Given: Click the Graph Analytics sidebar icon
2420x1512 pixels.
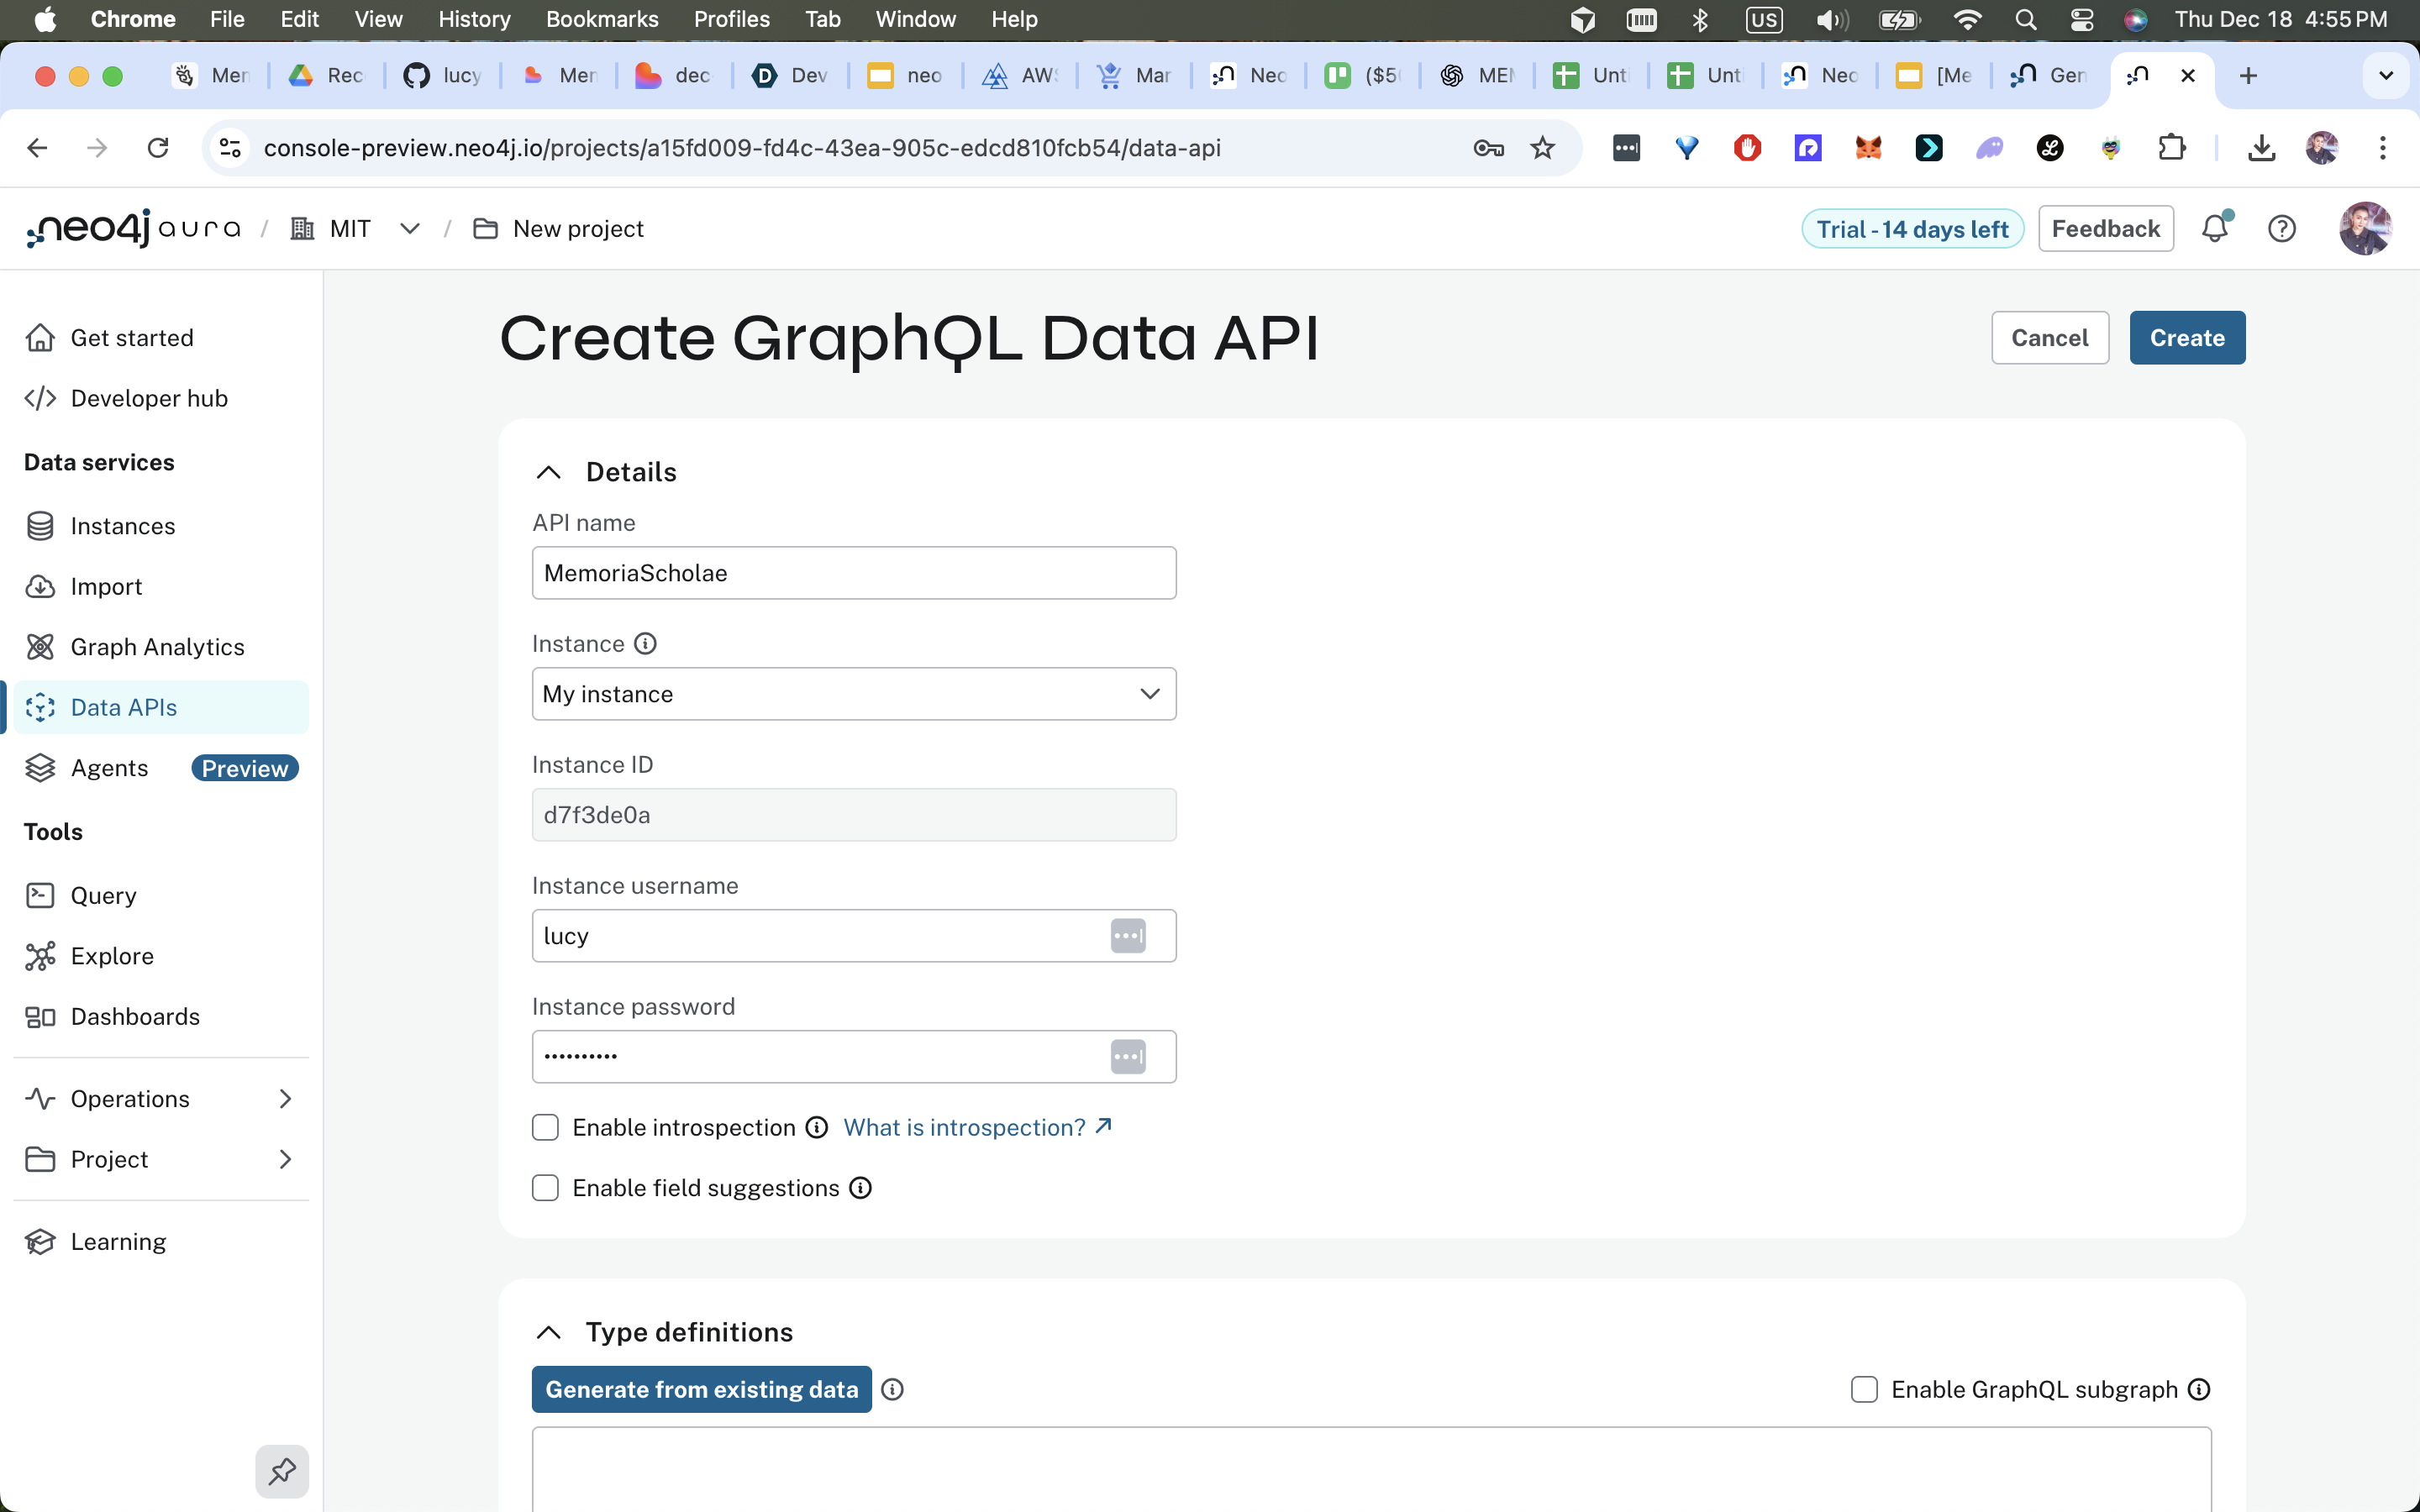Looking at the screenshot, I should tap(40, 647).
